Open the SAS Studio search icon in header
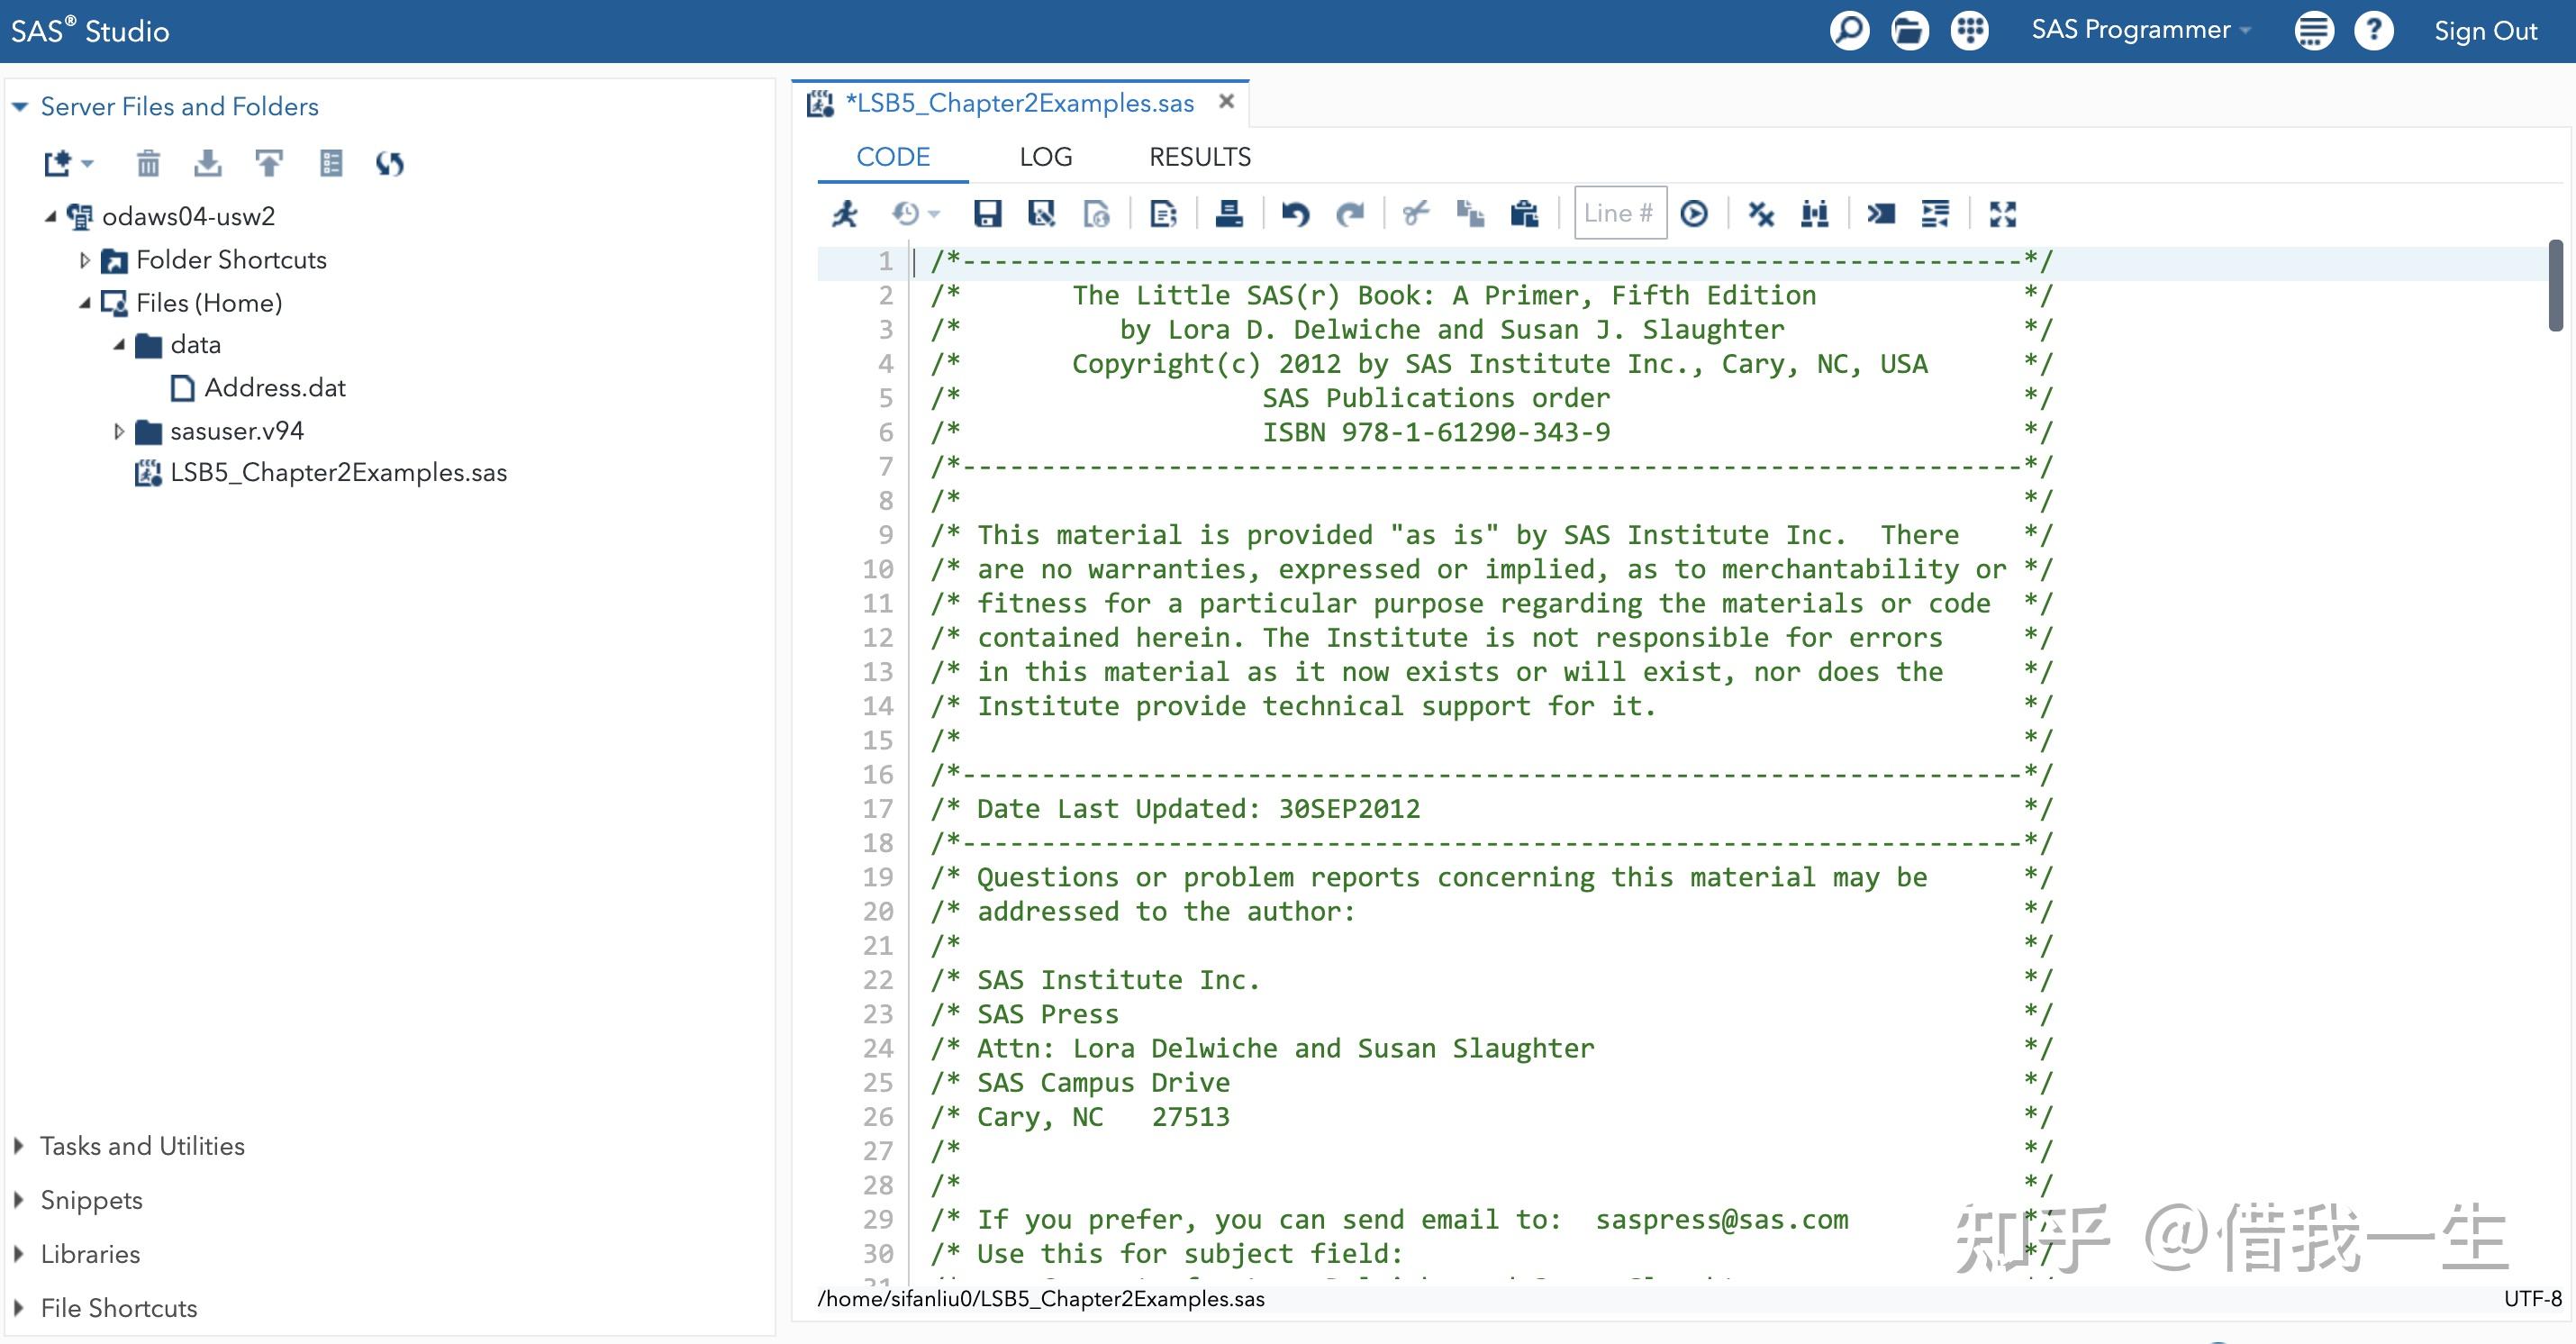Image resolution: width=2576 pixels, height=1344 pixels. click(1849, 30)
